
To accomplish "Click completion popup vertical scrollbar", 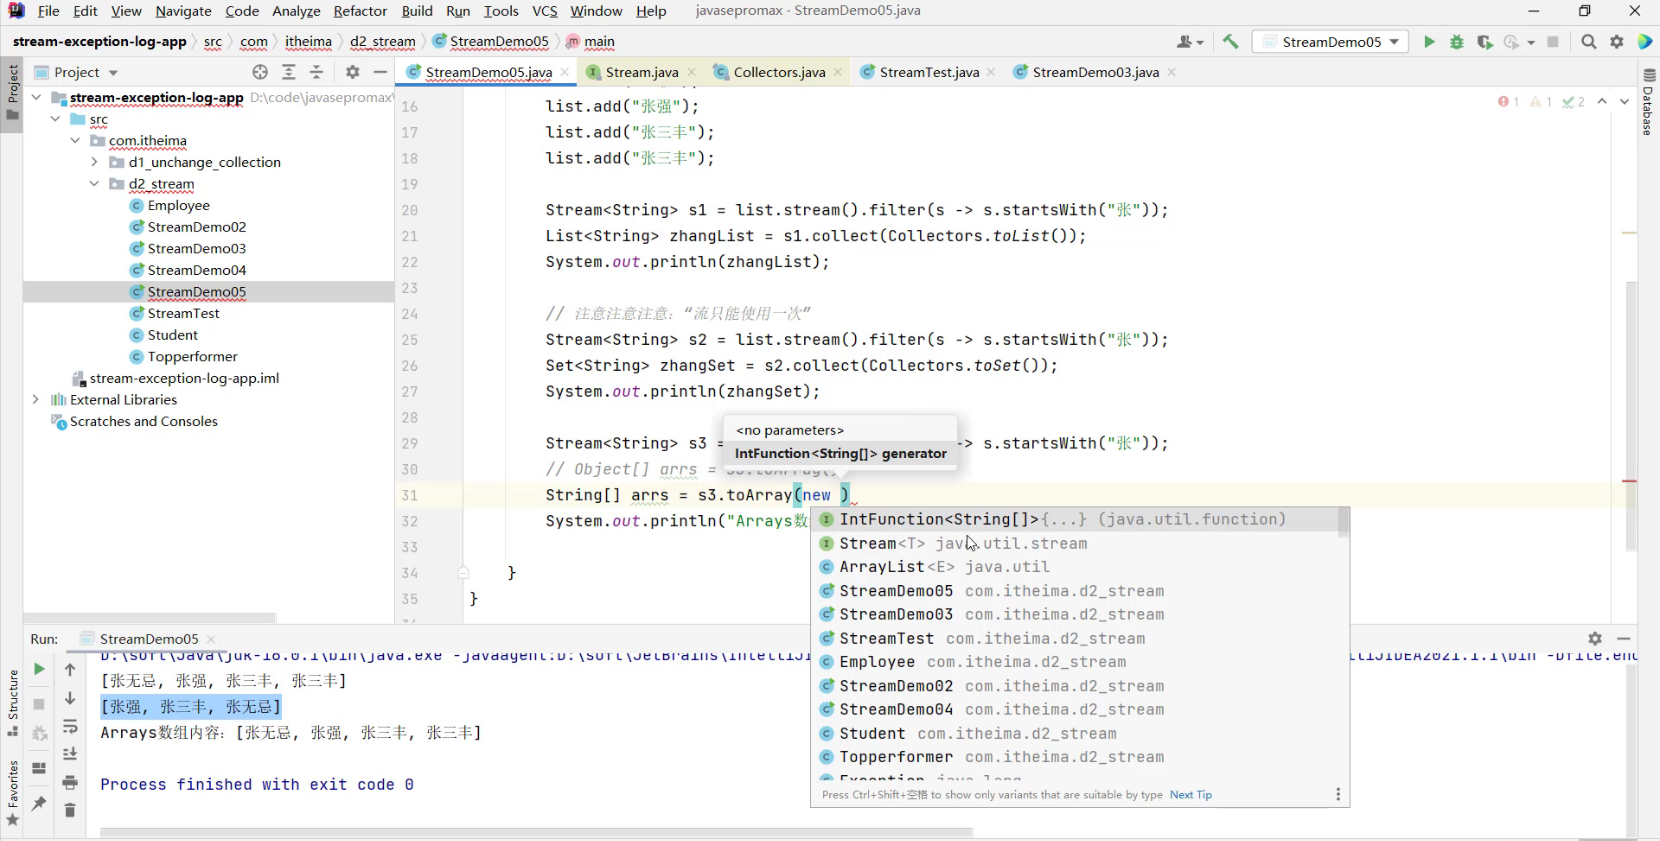I will [x=1343, y=523].
